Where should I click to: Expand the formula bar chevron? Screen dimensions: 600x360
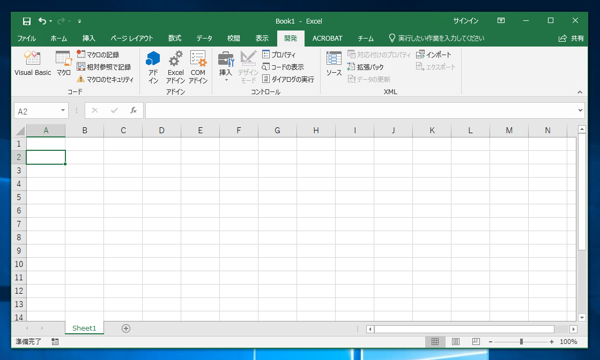coord(580,111)
